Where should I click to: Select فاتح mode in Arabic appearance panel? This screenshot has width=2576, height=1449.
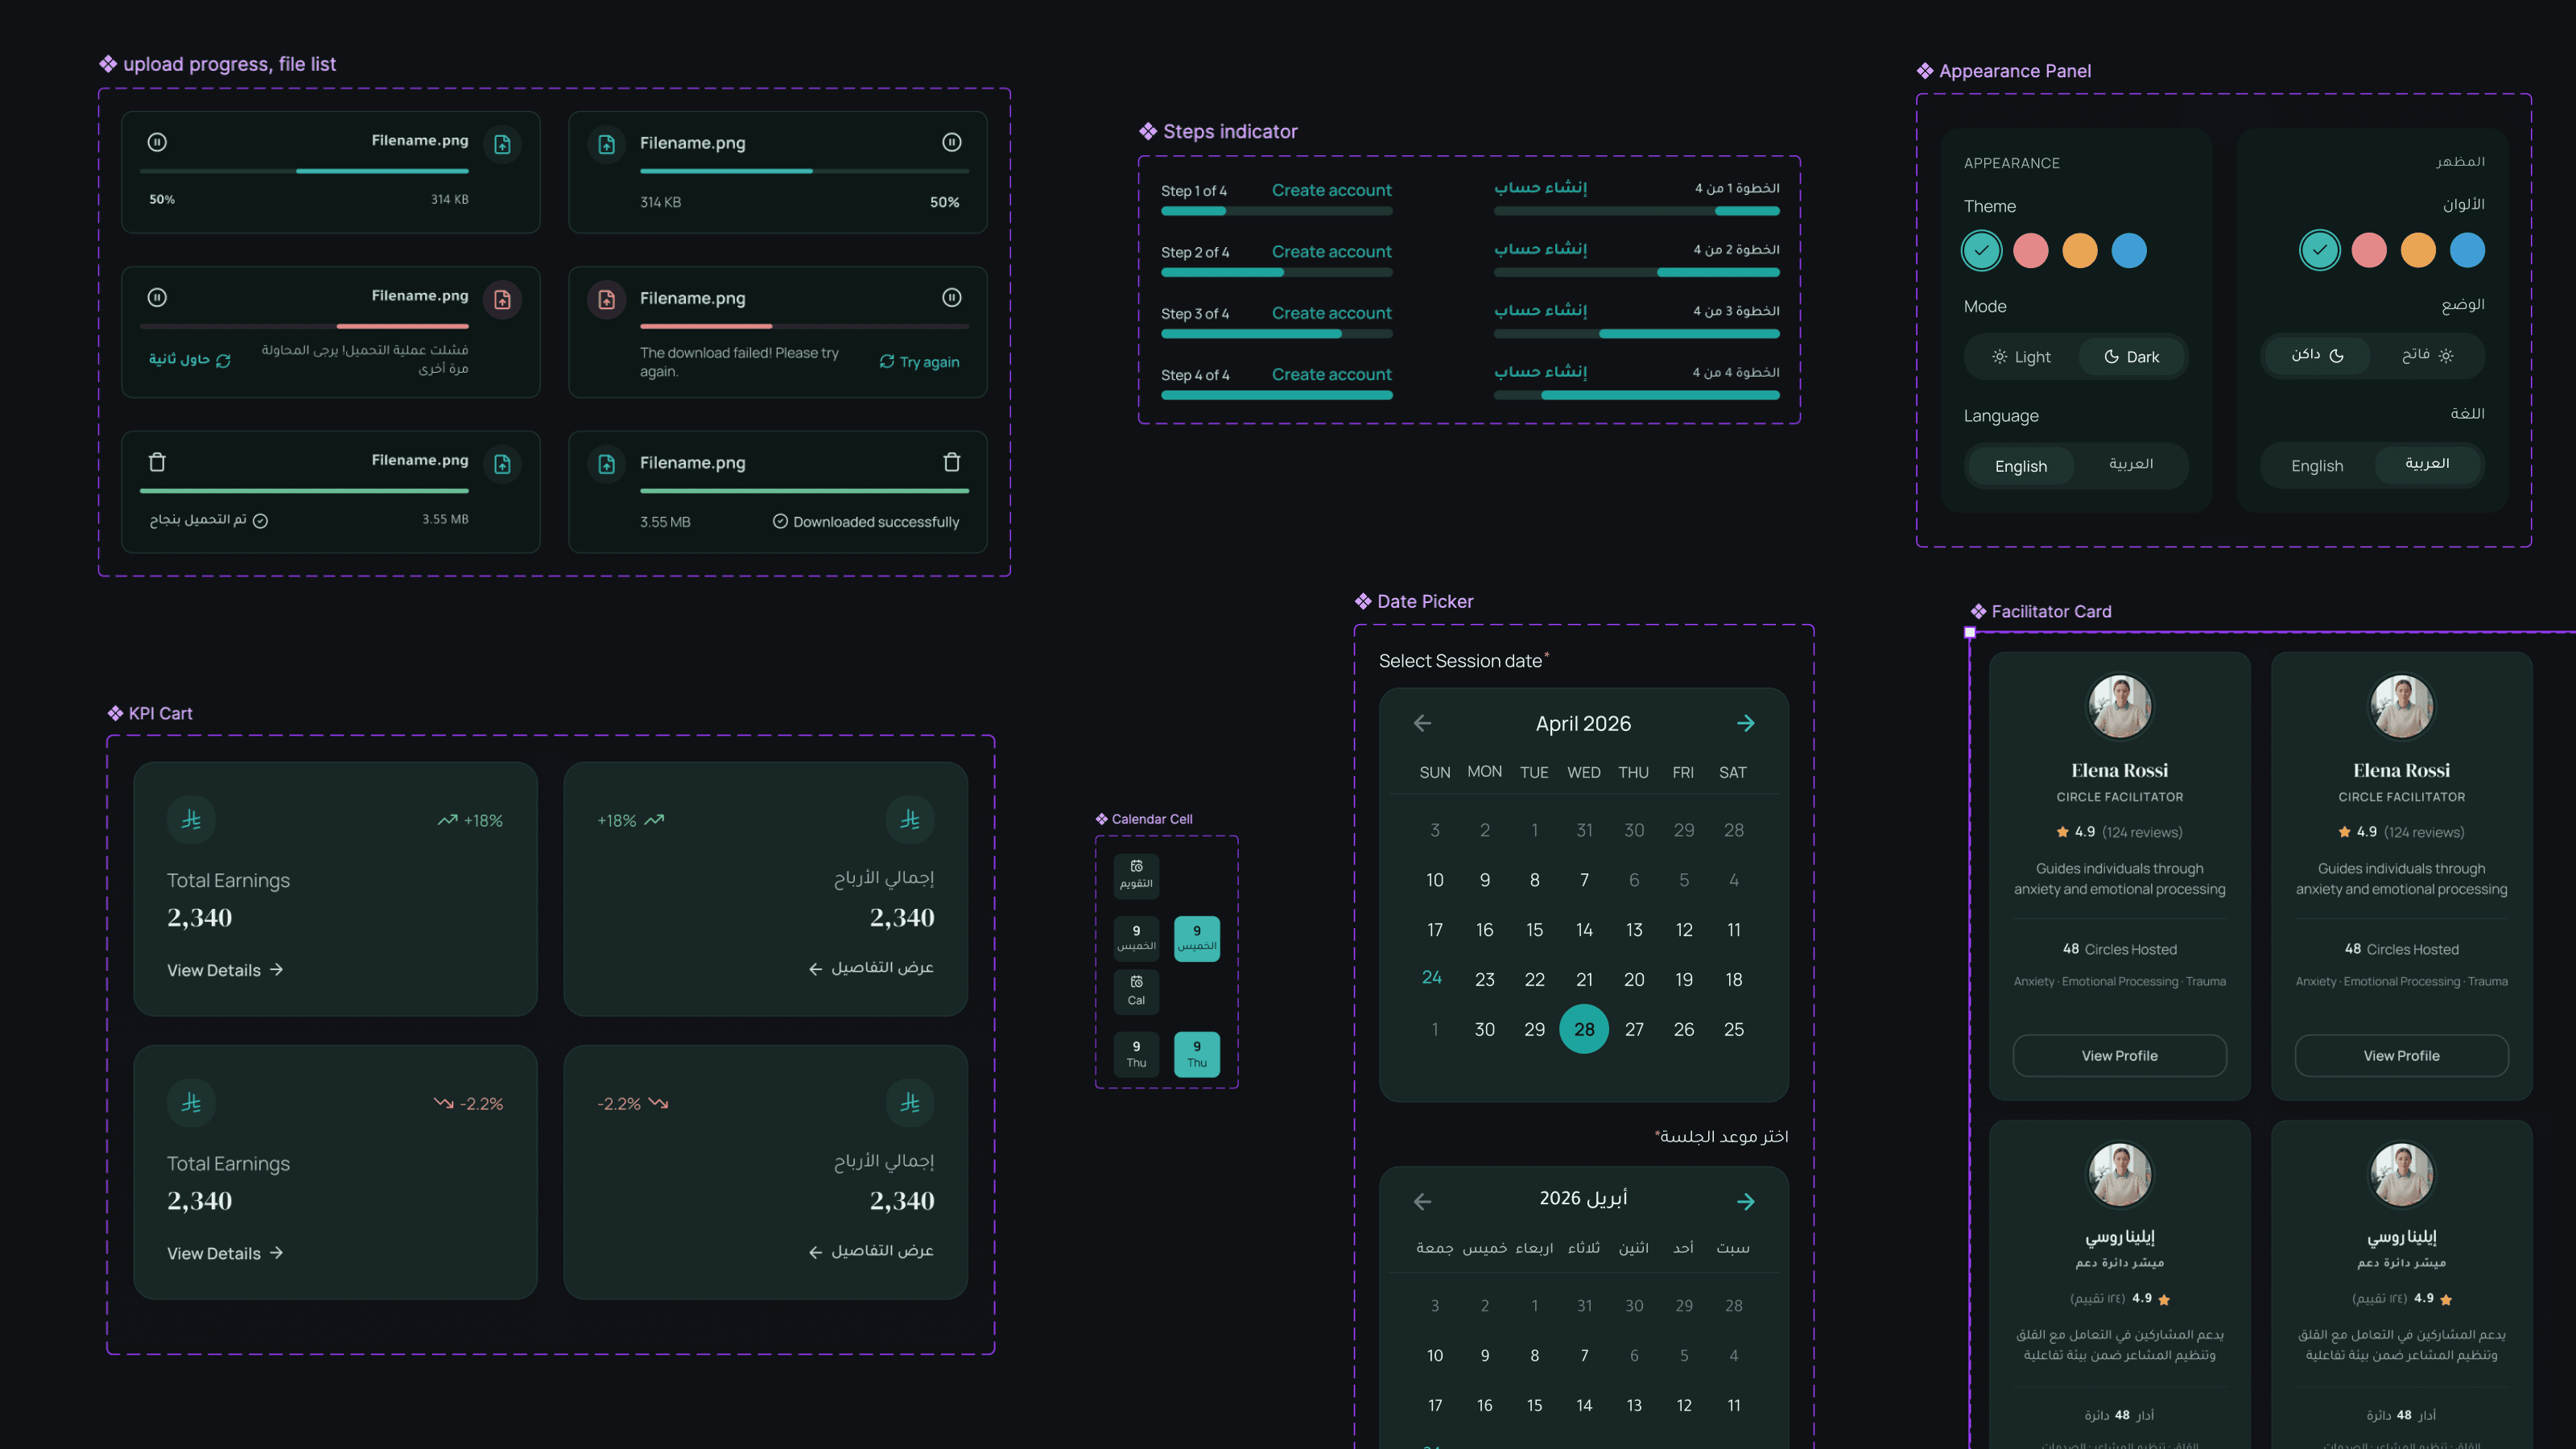[2427, 355]
